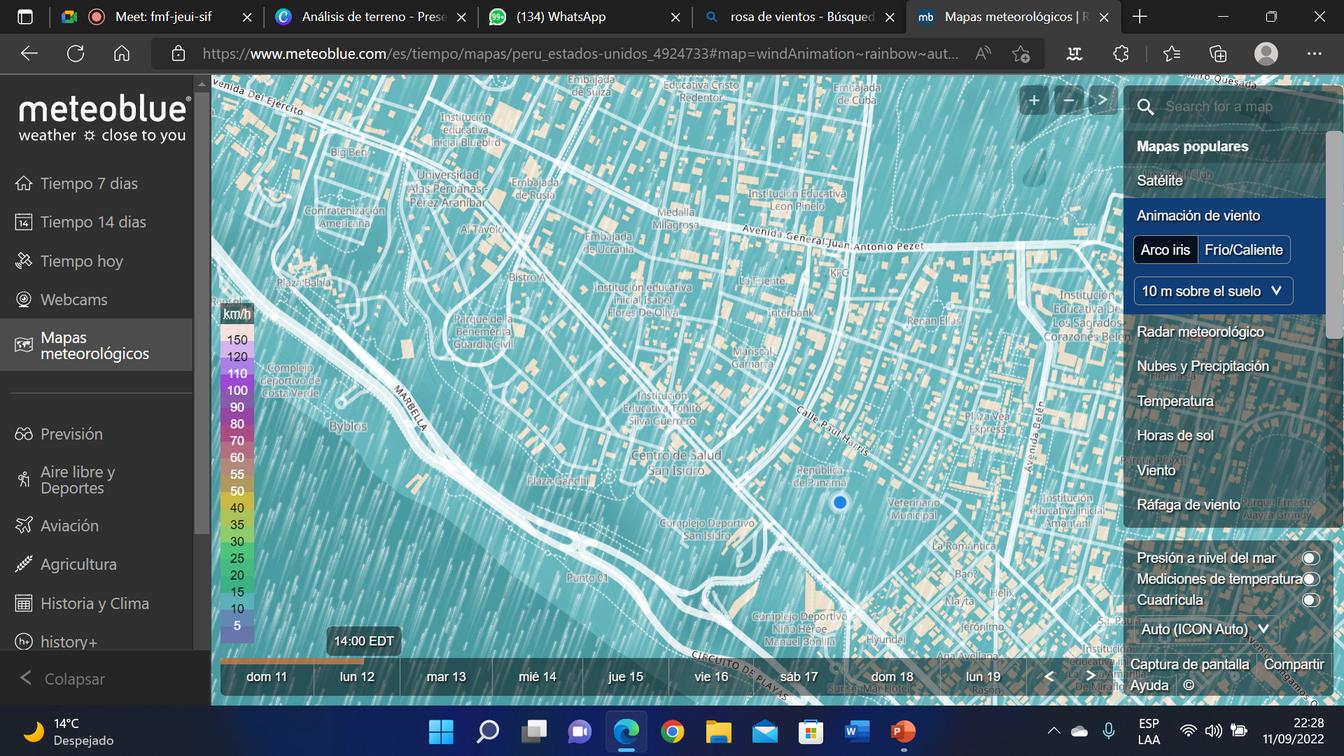1344x756 pixels.
Task: Select Frío/Caliente color scheme
Action: click(x=1244, y=250)
